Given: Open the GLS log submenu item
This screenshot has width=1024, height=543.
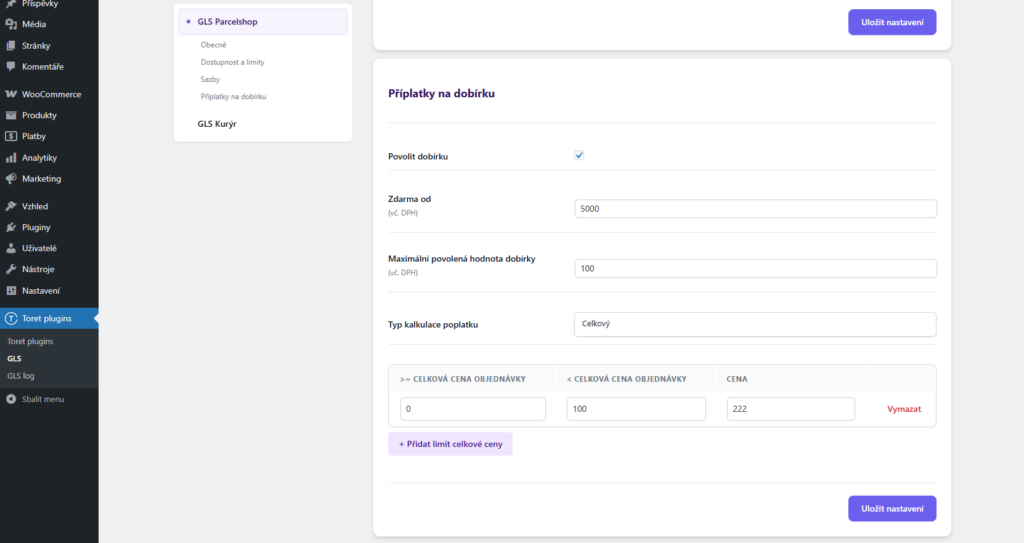Looking at the screenshot, I should (21, 376).
